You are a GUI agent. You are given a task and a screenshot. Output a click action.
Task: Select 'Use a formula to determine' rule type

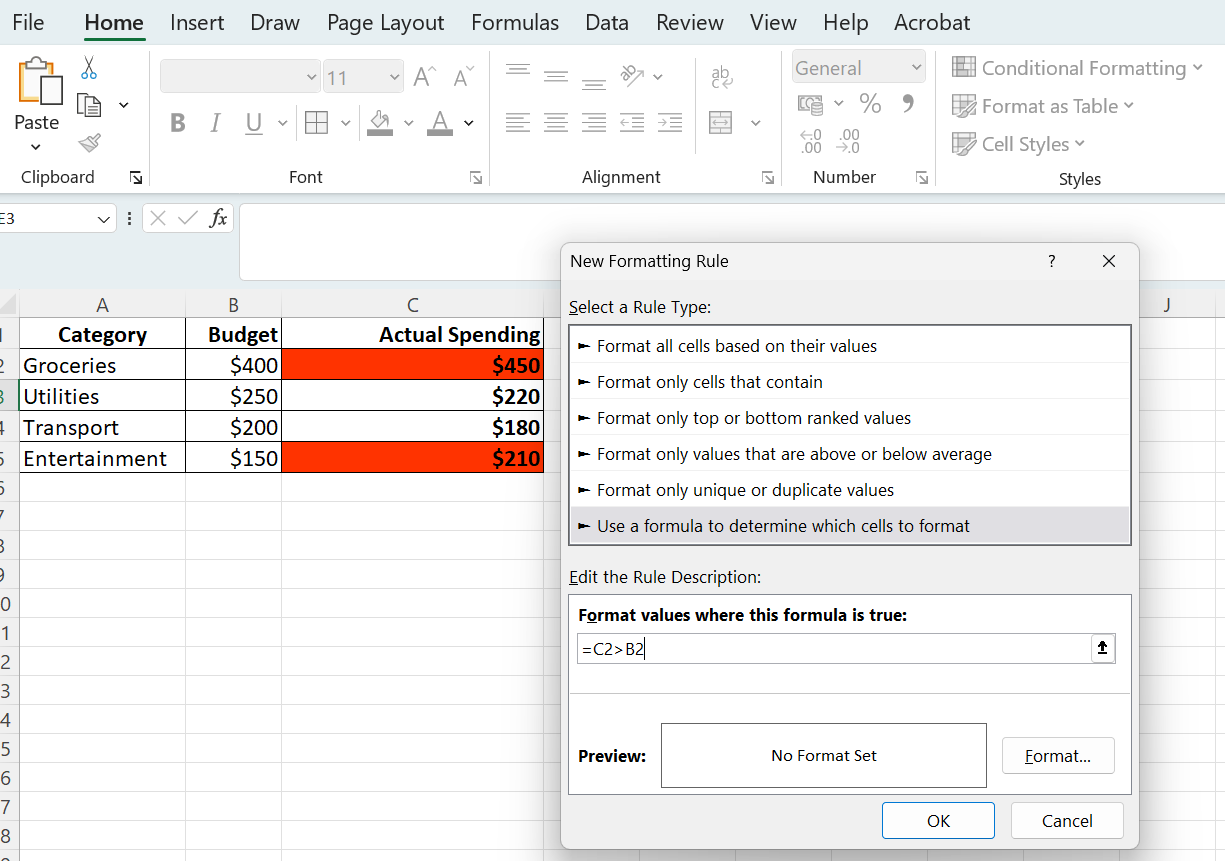tap(850, 526)
